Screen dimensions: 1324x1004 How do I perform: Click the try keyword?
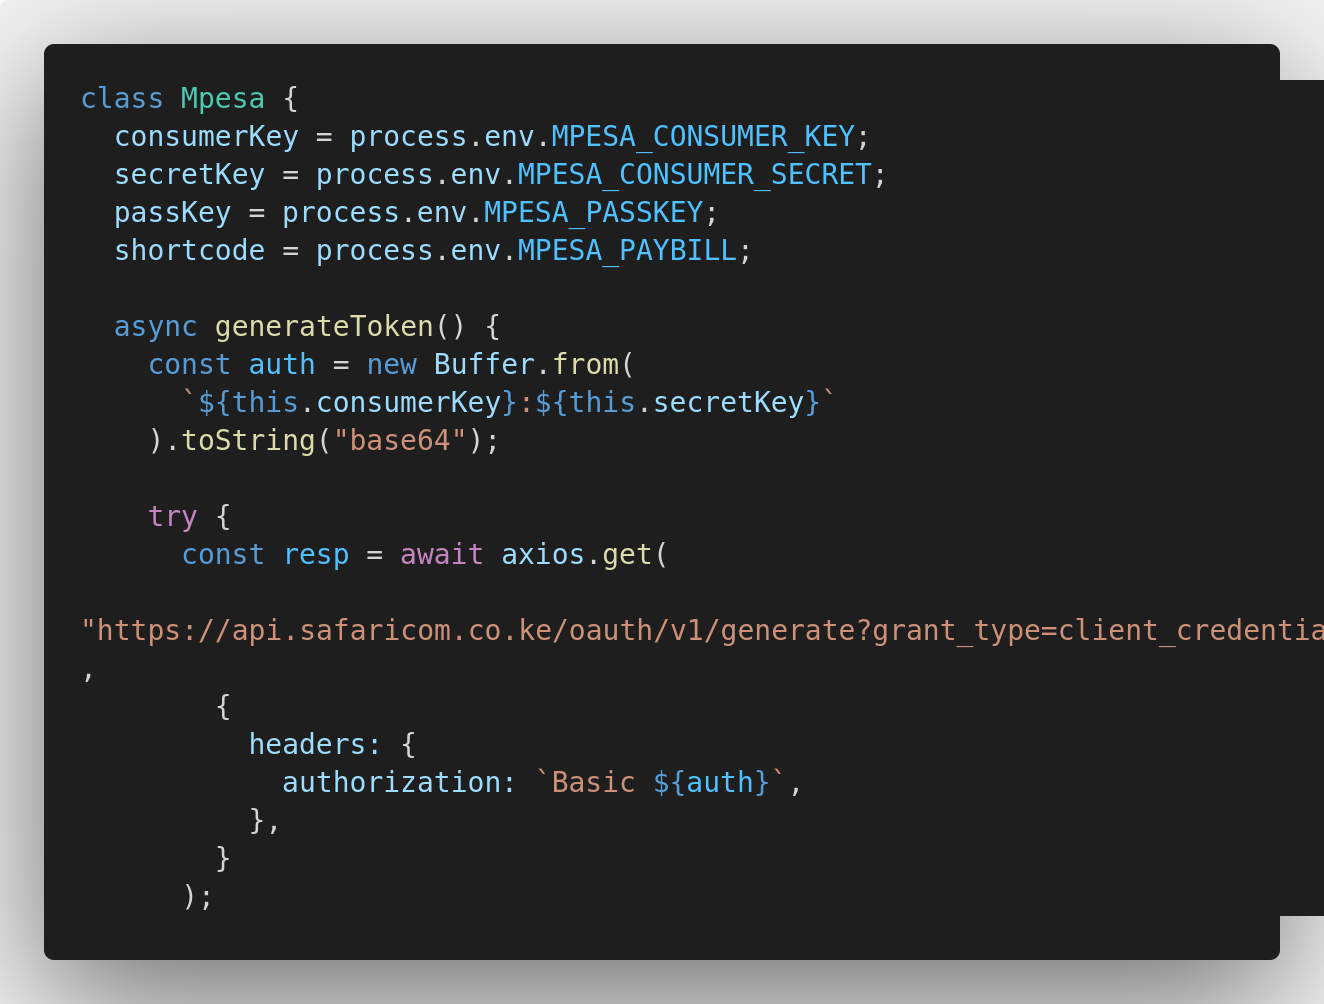172,517
